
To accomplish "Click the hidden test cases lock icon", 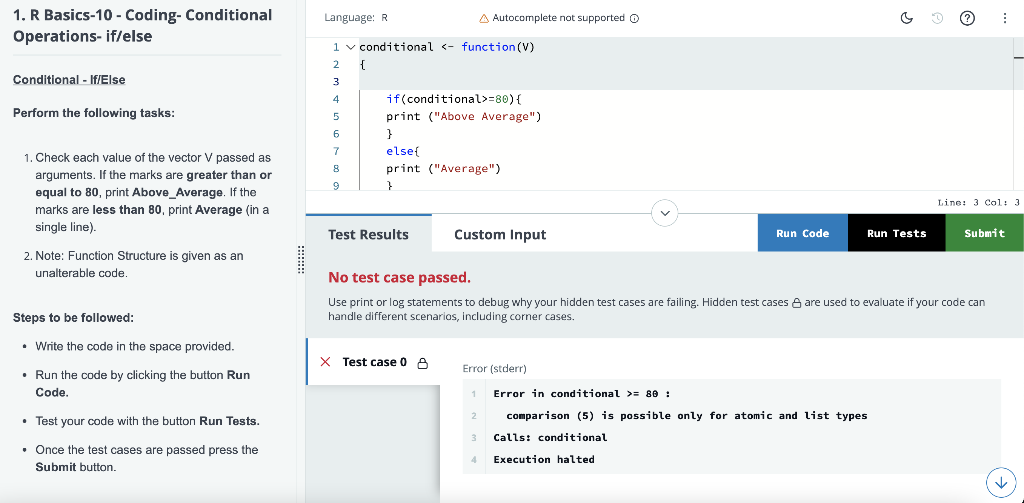I will pos(796,303).
